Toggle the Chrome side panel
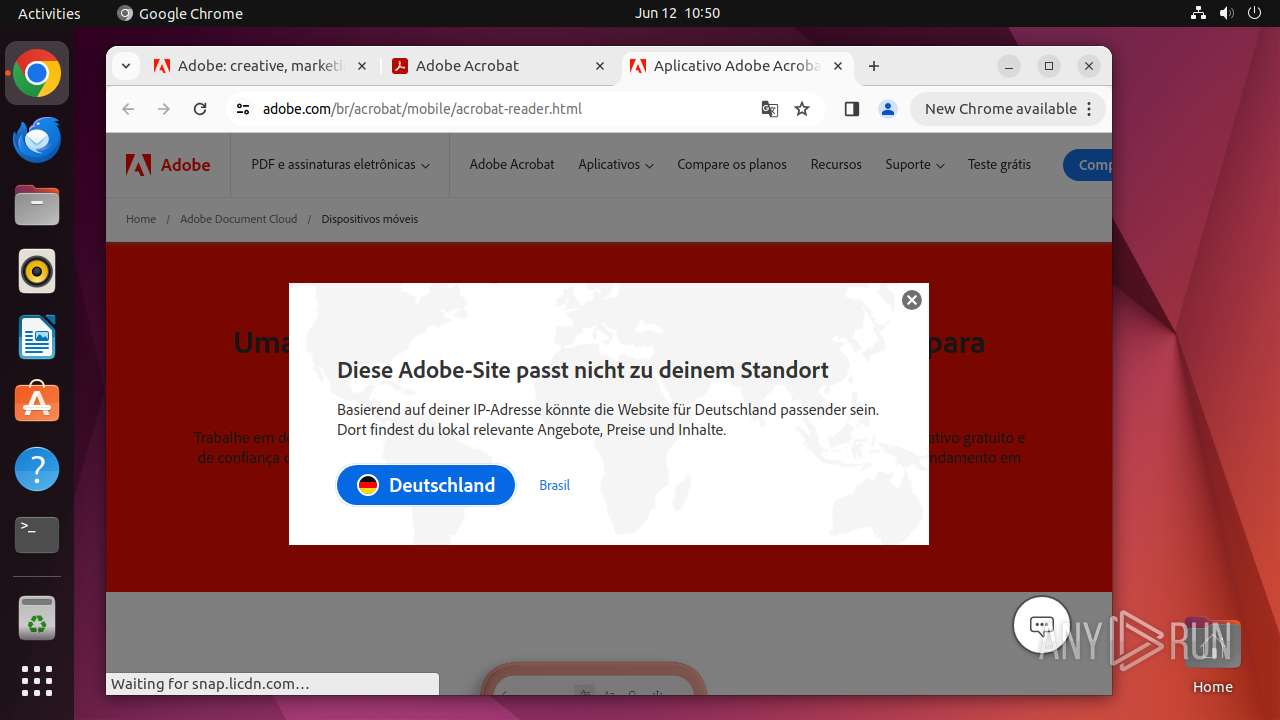 coord(852,109)
